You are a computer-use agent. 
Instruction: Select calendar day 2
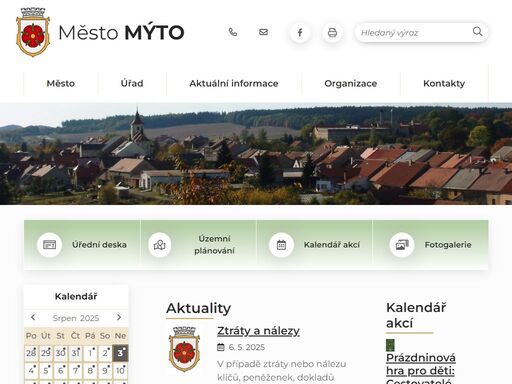(105, 353)
